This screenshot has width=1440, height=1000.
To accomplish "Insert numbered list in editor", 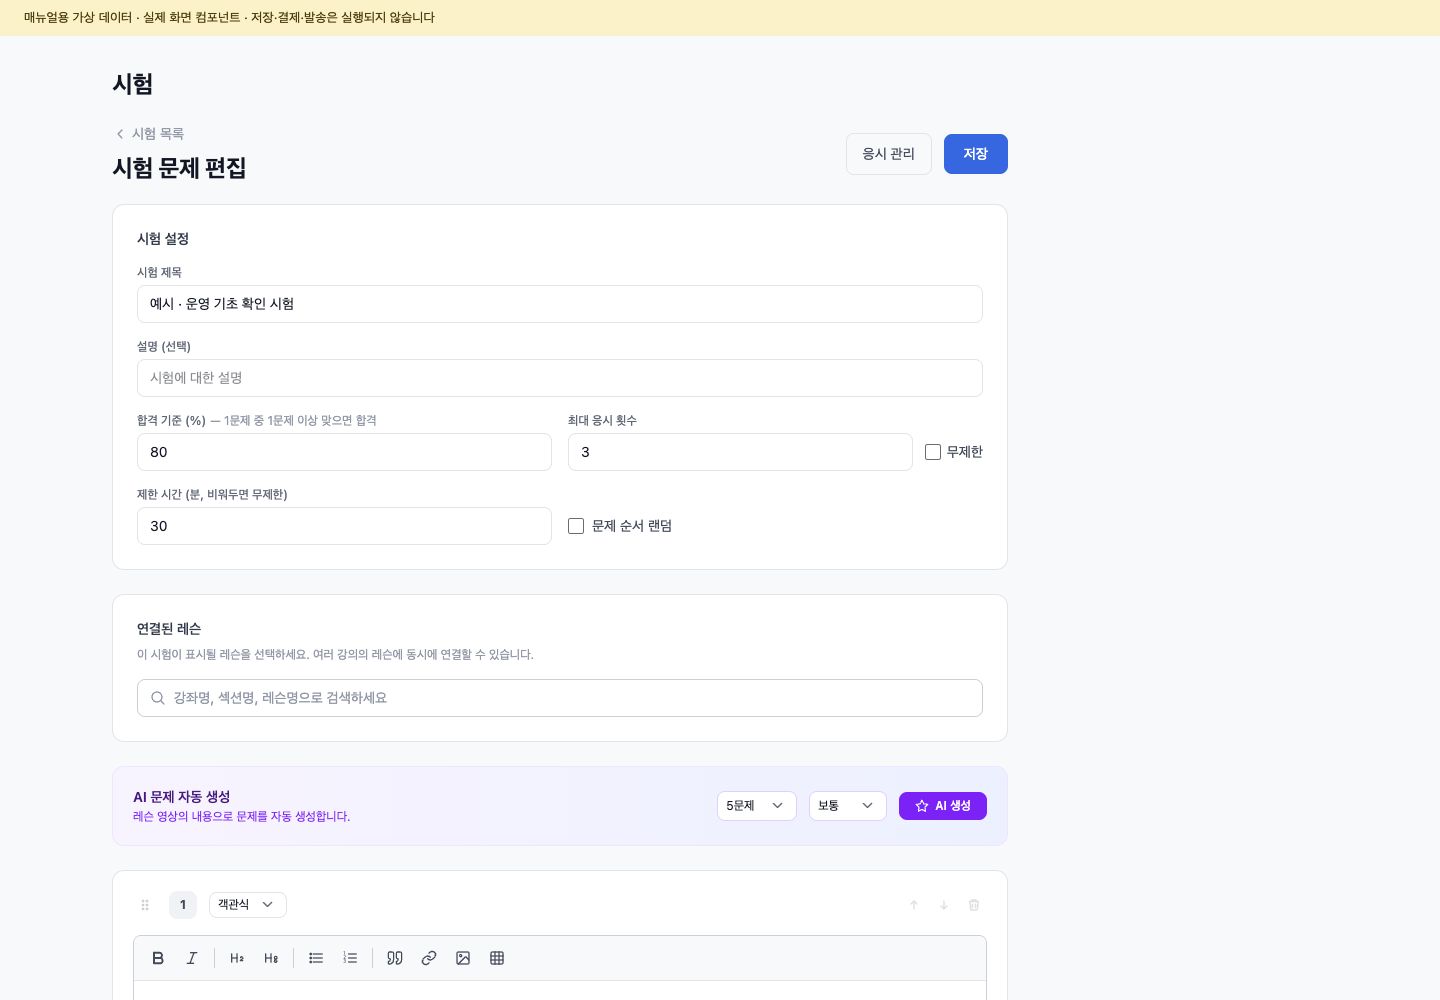I will (350, 958).
